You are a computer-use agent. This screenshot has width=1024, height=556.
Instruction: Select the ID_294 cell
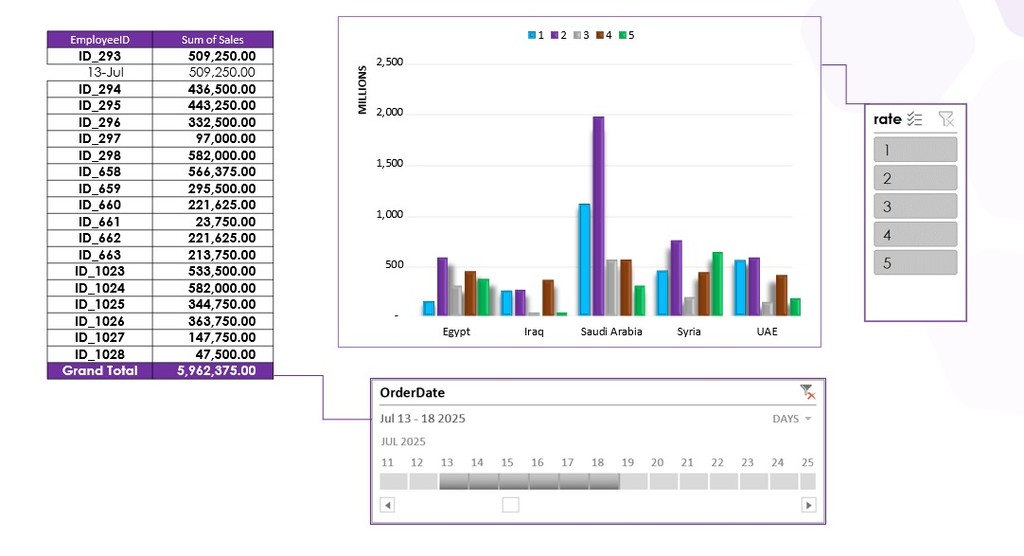coord(100,89)
